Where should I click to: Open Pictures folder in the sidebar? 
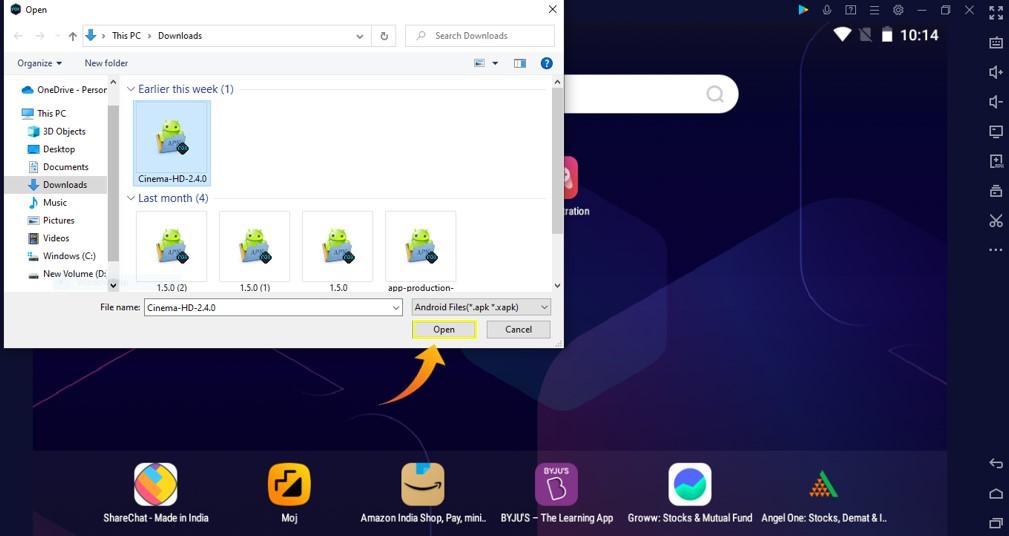coord(51,220)
